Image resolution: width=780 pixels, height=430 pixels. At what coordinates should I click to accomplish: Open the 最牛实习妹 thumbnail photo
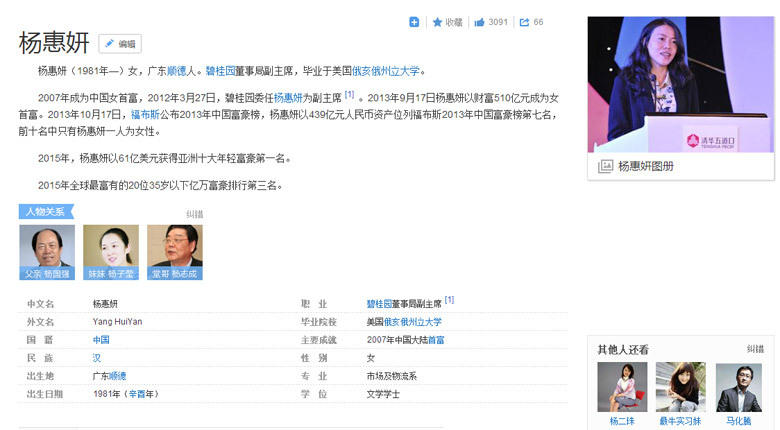[681, 387]
